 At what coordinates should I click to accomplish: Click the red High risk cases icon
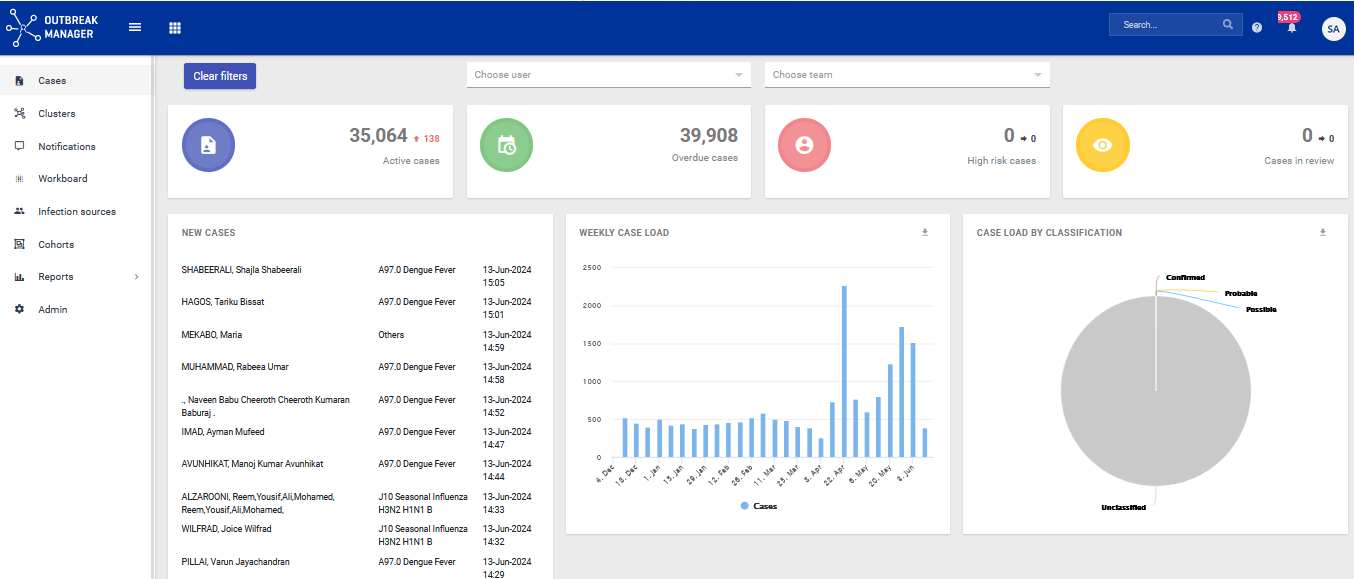(804, 146)
